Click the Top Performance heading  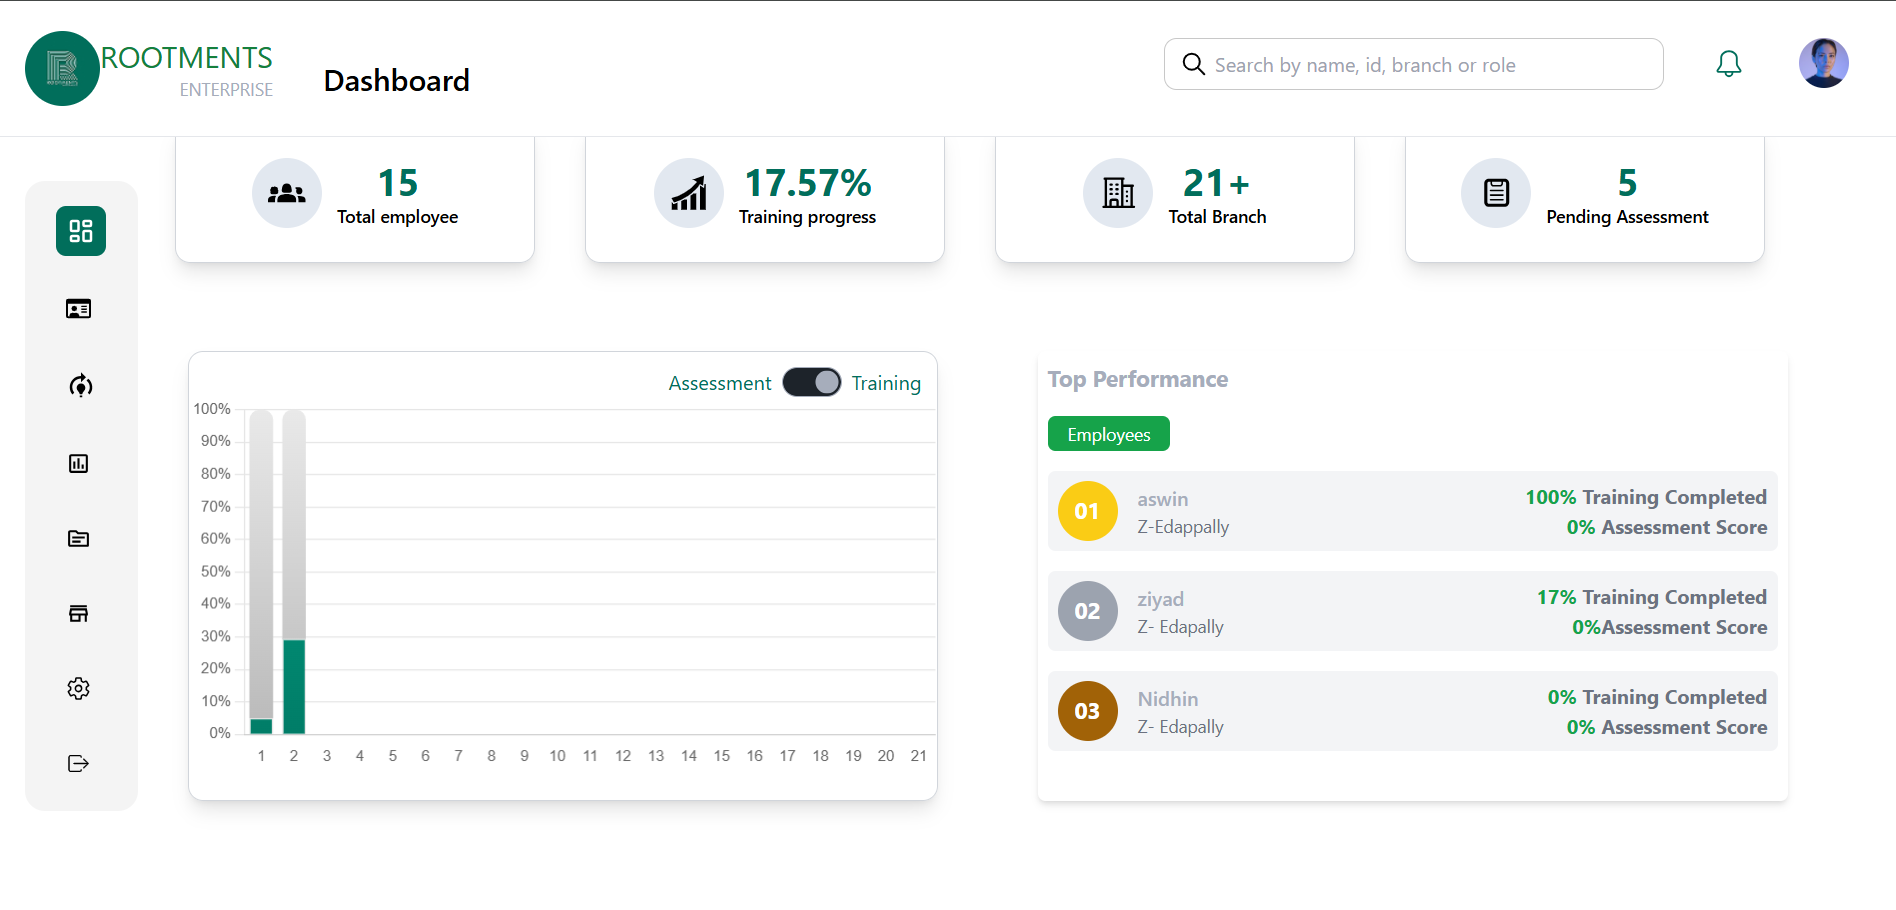pyautogui.click(x=1138, y=379)
